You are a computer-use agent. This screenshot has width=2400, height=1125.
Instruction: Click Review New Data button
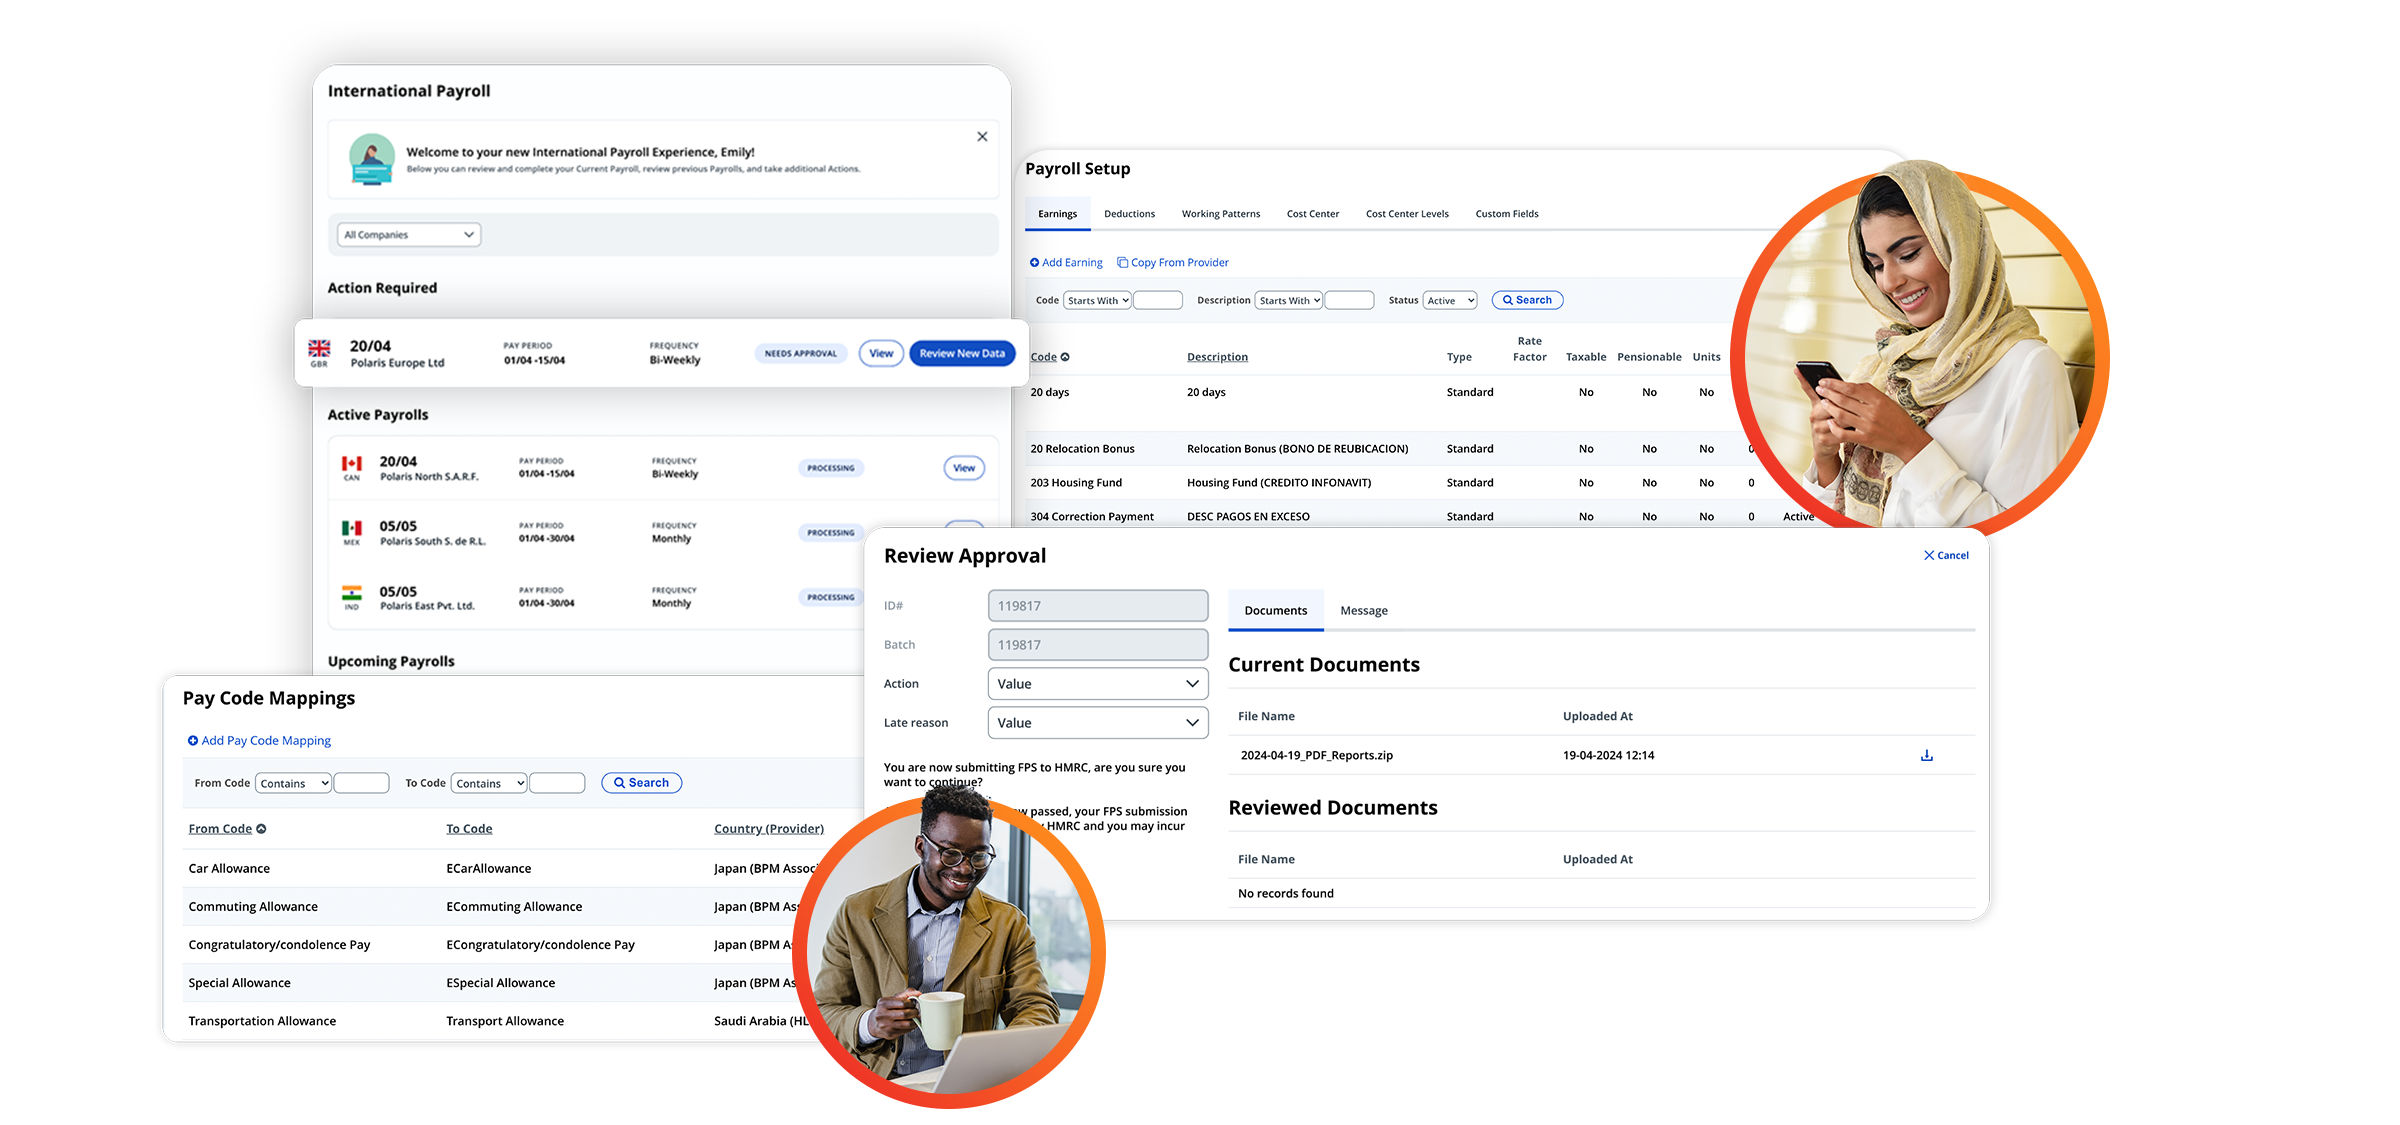coord(962,354)
